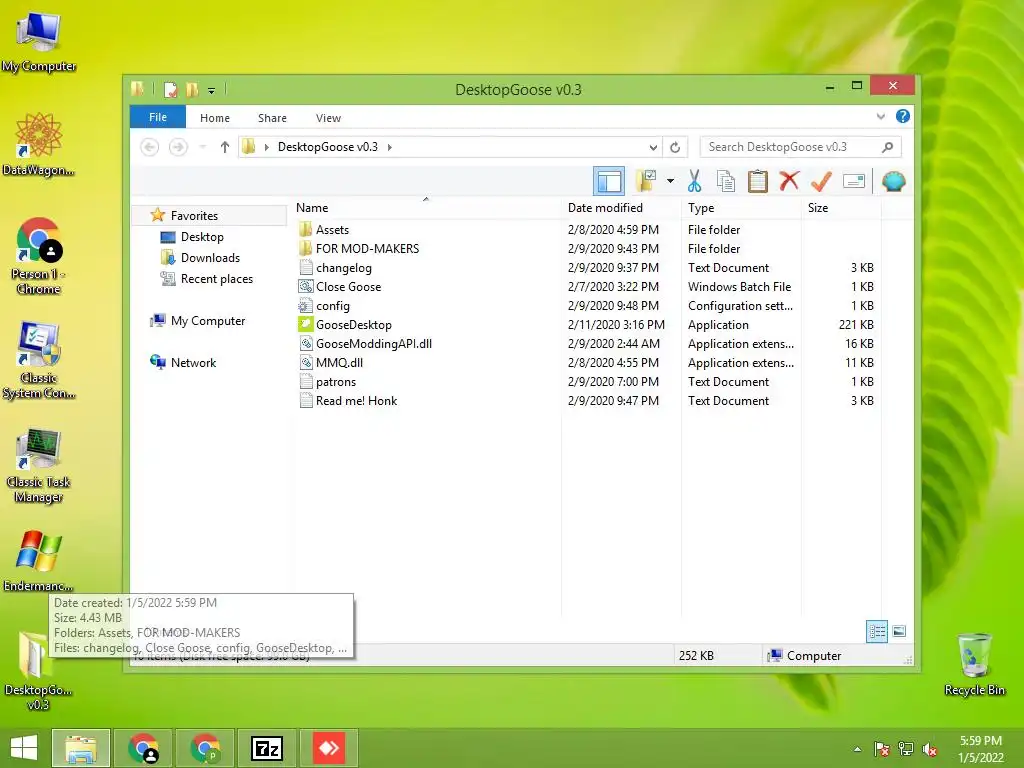Screen dimensions: 1024x768
Task: Expand breadcrumb arrow before DesktopGoose v0.3
Action: click(266, 147)
